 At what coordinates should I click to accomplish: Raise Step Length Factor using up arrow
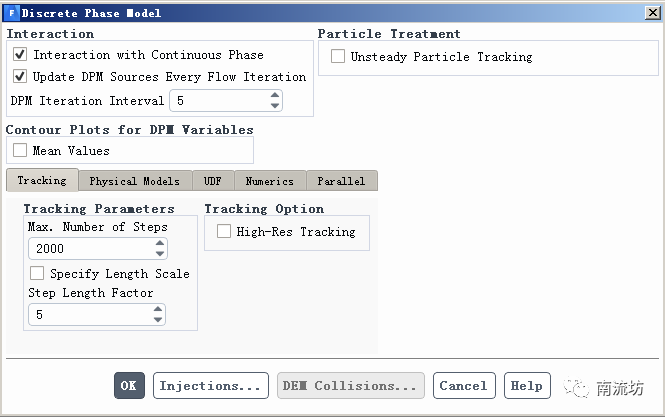pyautogui.click(x=158, y=310)
